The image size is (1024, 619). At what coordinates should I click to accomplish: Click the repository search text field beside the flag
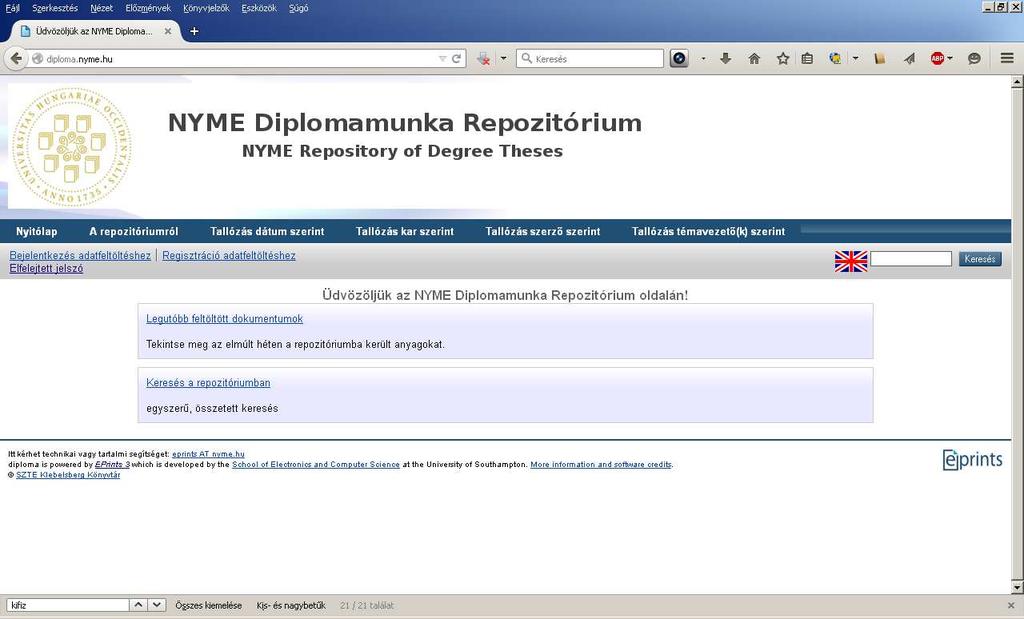click(x=911, y=259)
